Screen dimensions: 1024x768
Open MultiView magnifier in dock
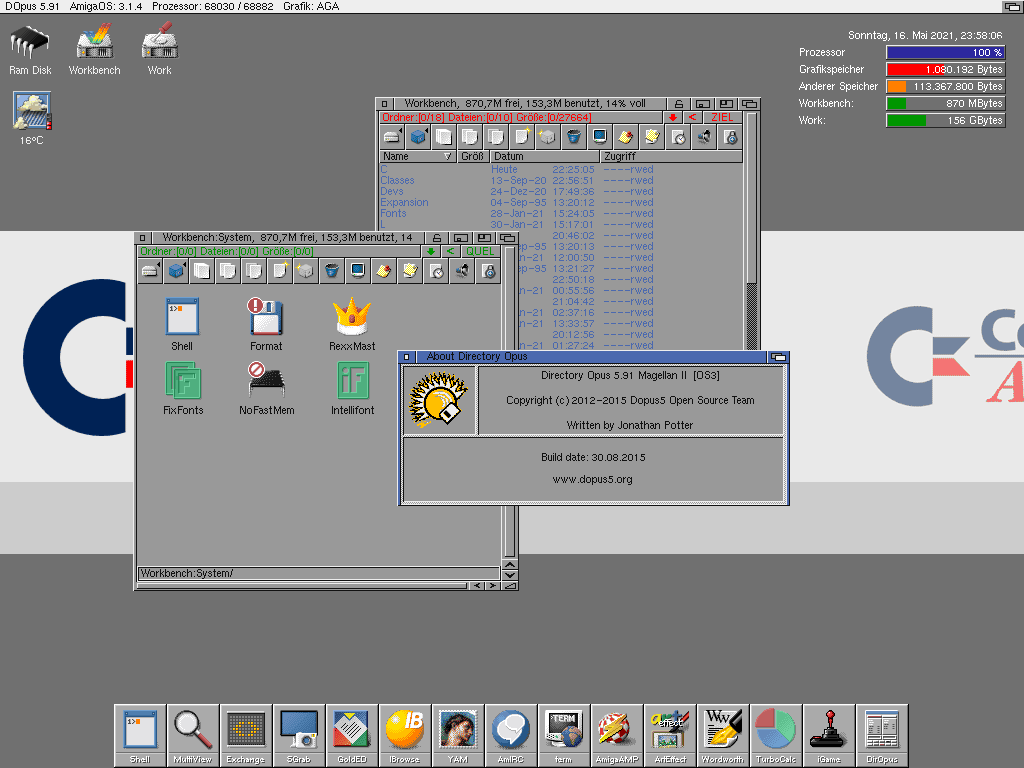coord(193,735)
